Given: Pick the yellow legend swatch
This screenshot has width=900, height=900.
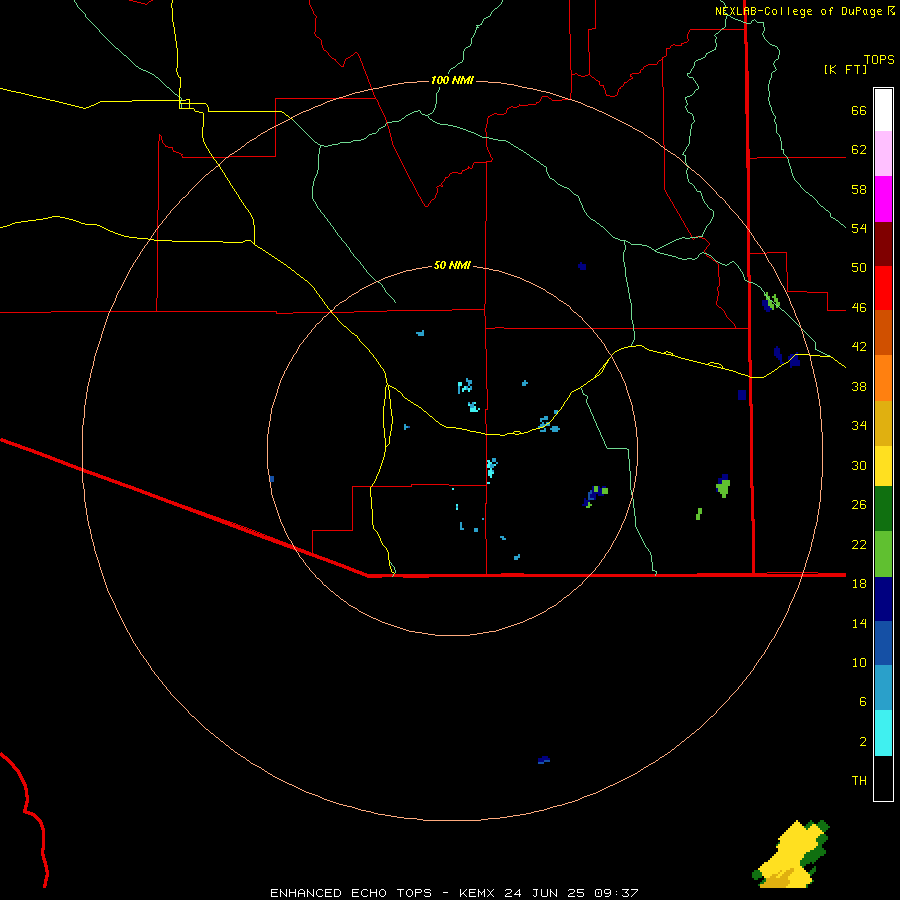Looking at the screenshot, I should [x=883, y=466].
